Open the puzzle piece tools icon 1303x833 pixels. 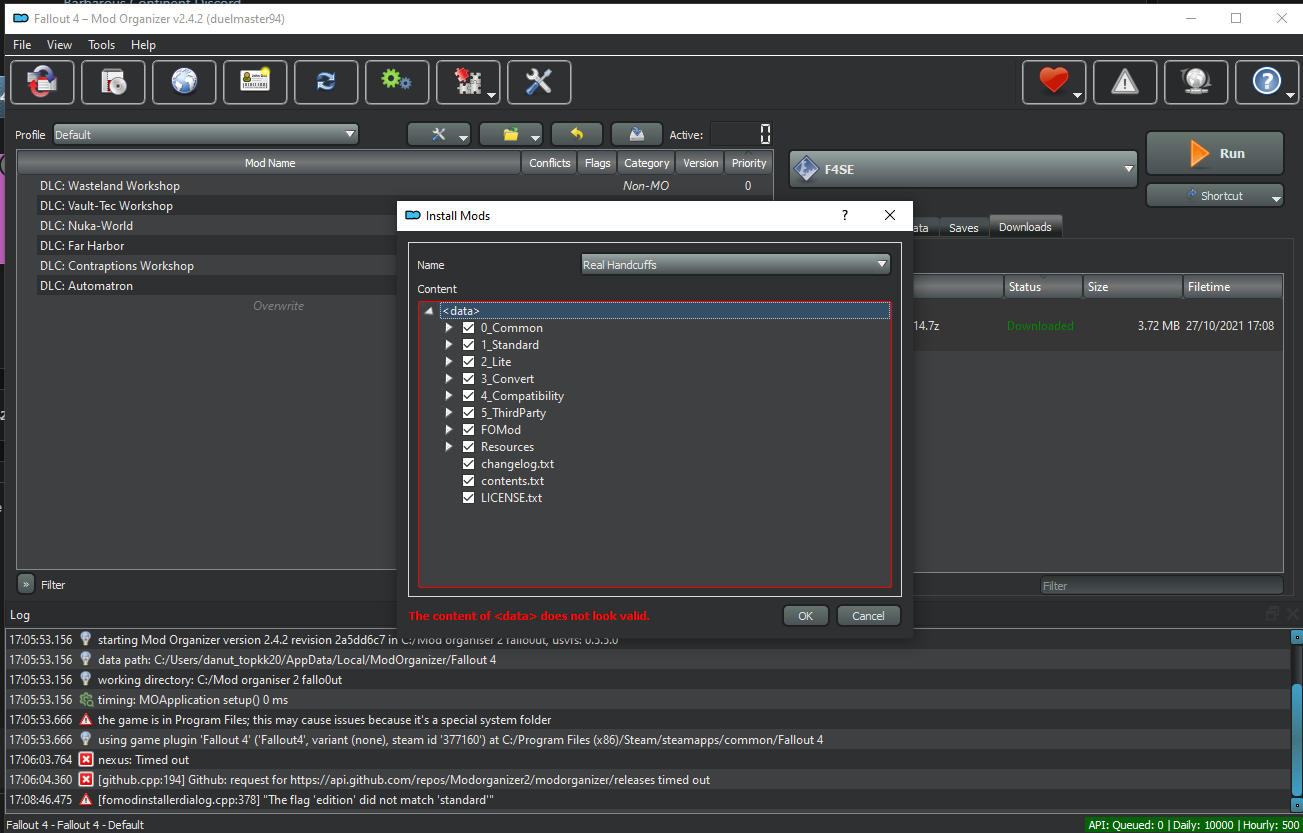coord(468,82)
